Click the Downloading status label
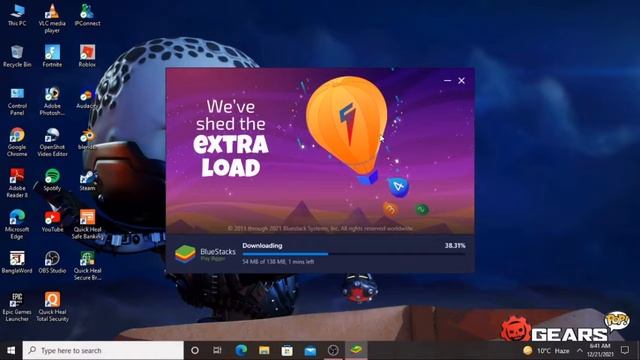Viewport: 640px width, 360px height. 262,246
